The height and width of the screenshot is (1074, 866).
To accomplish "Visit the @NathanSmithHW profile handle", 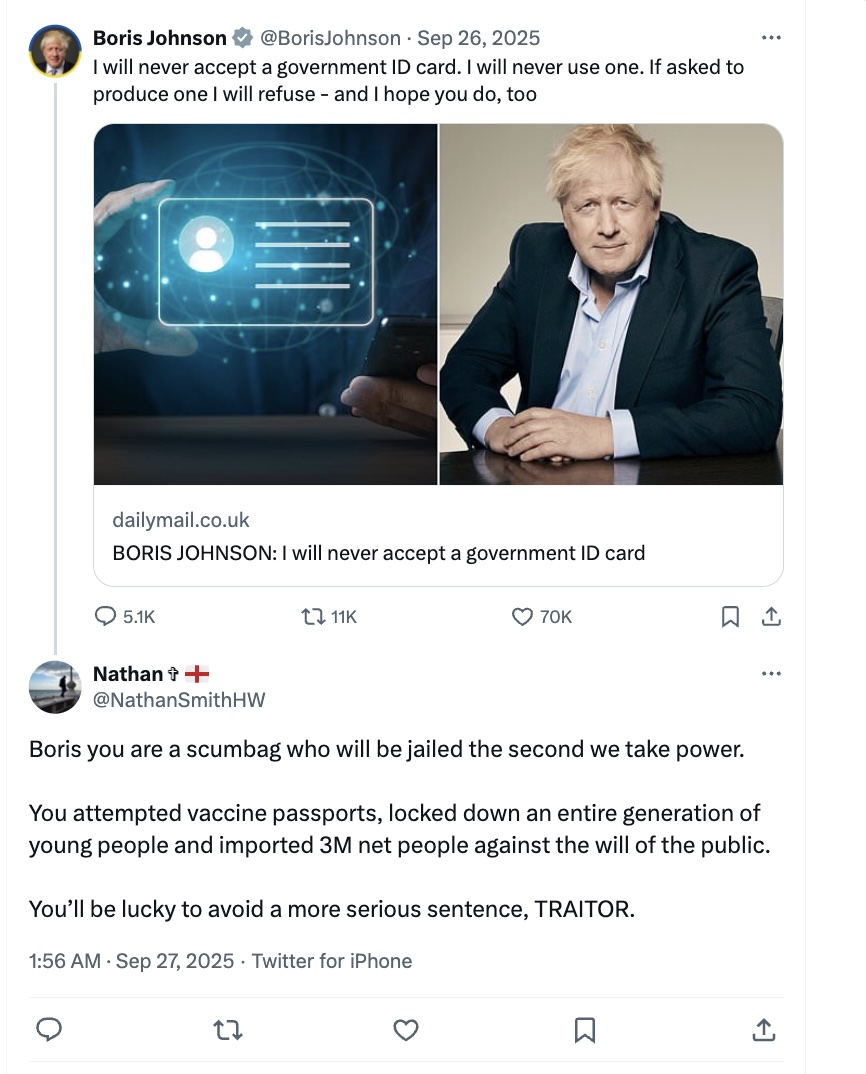I will coord(179,700).
